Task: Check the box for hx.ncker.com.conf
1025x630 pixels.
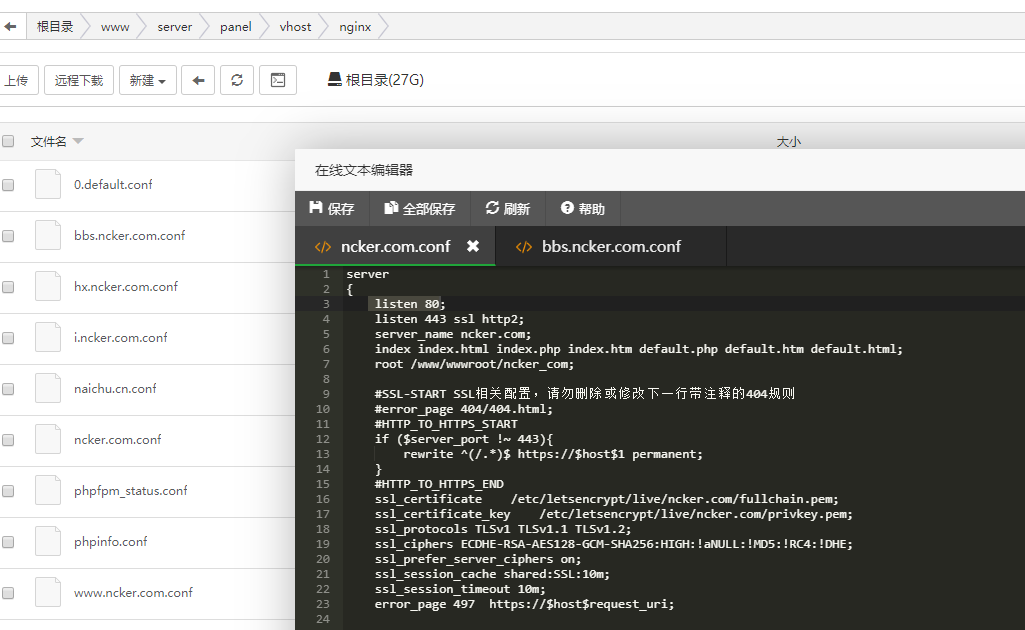Action: 8,287
